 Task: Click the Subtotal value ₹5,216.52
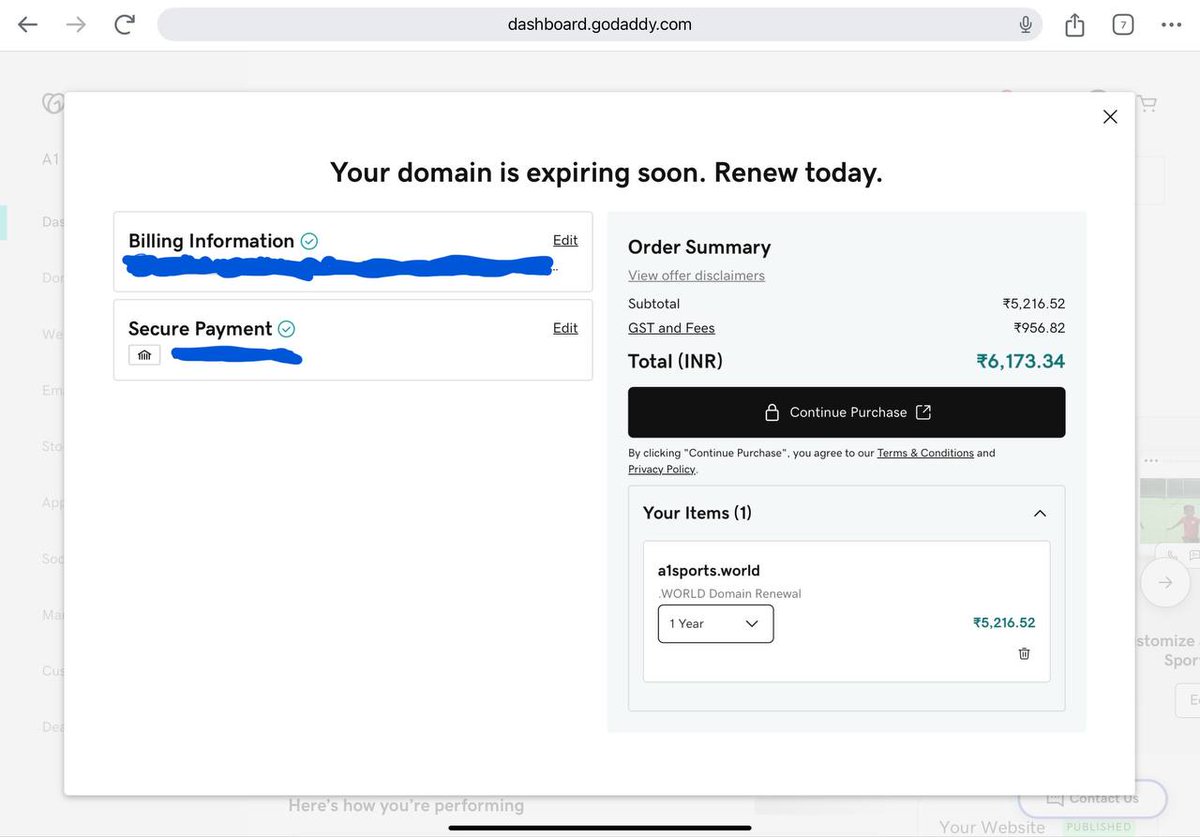point(1034,303)
